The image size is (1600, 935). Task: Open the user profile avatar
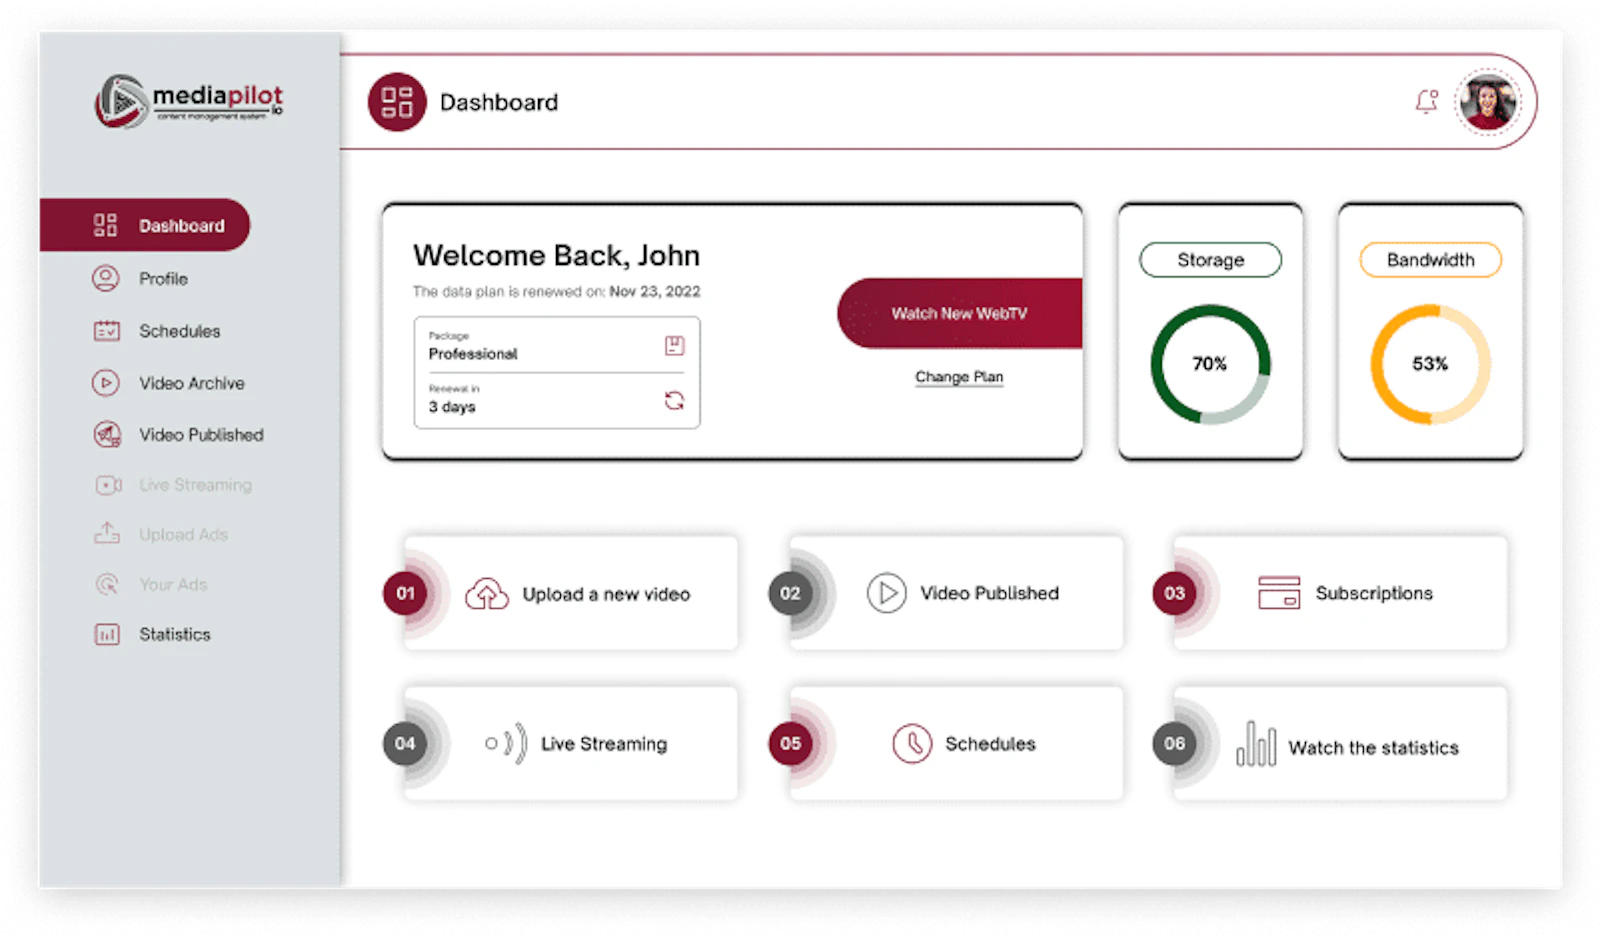pyautogui.click(x=1487, y=101)
